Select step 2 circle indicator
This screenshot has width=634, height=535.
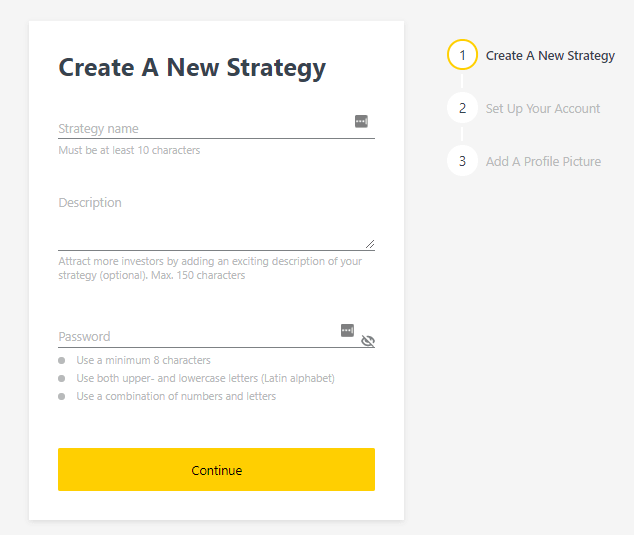(462, 108)
